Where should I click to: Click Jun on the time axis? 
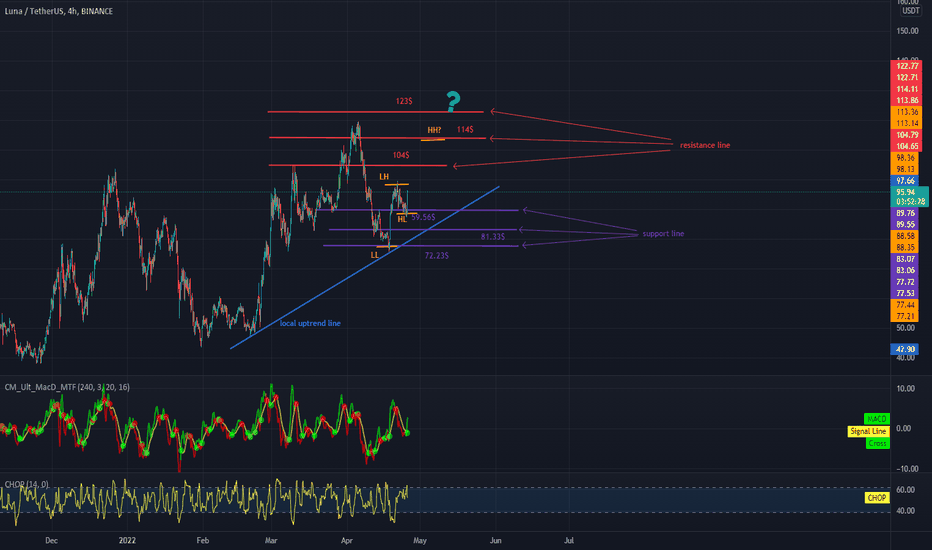(x=496, y=540)
